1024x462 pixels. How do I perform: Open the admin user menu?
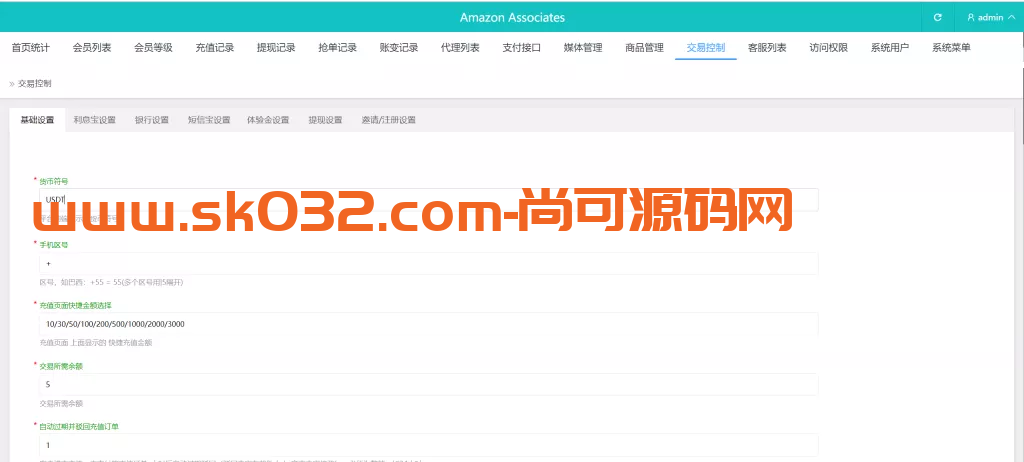click(x=991, y=18)
